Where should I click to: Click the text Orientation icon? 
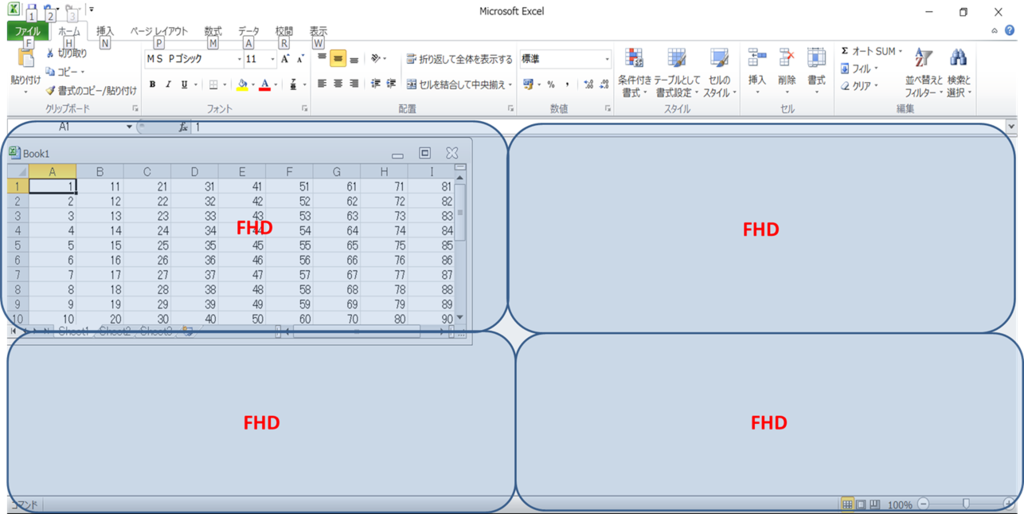click(x=376, y=59)
